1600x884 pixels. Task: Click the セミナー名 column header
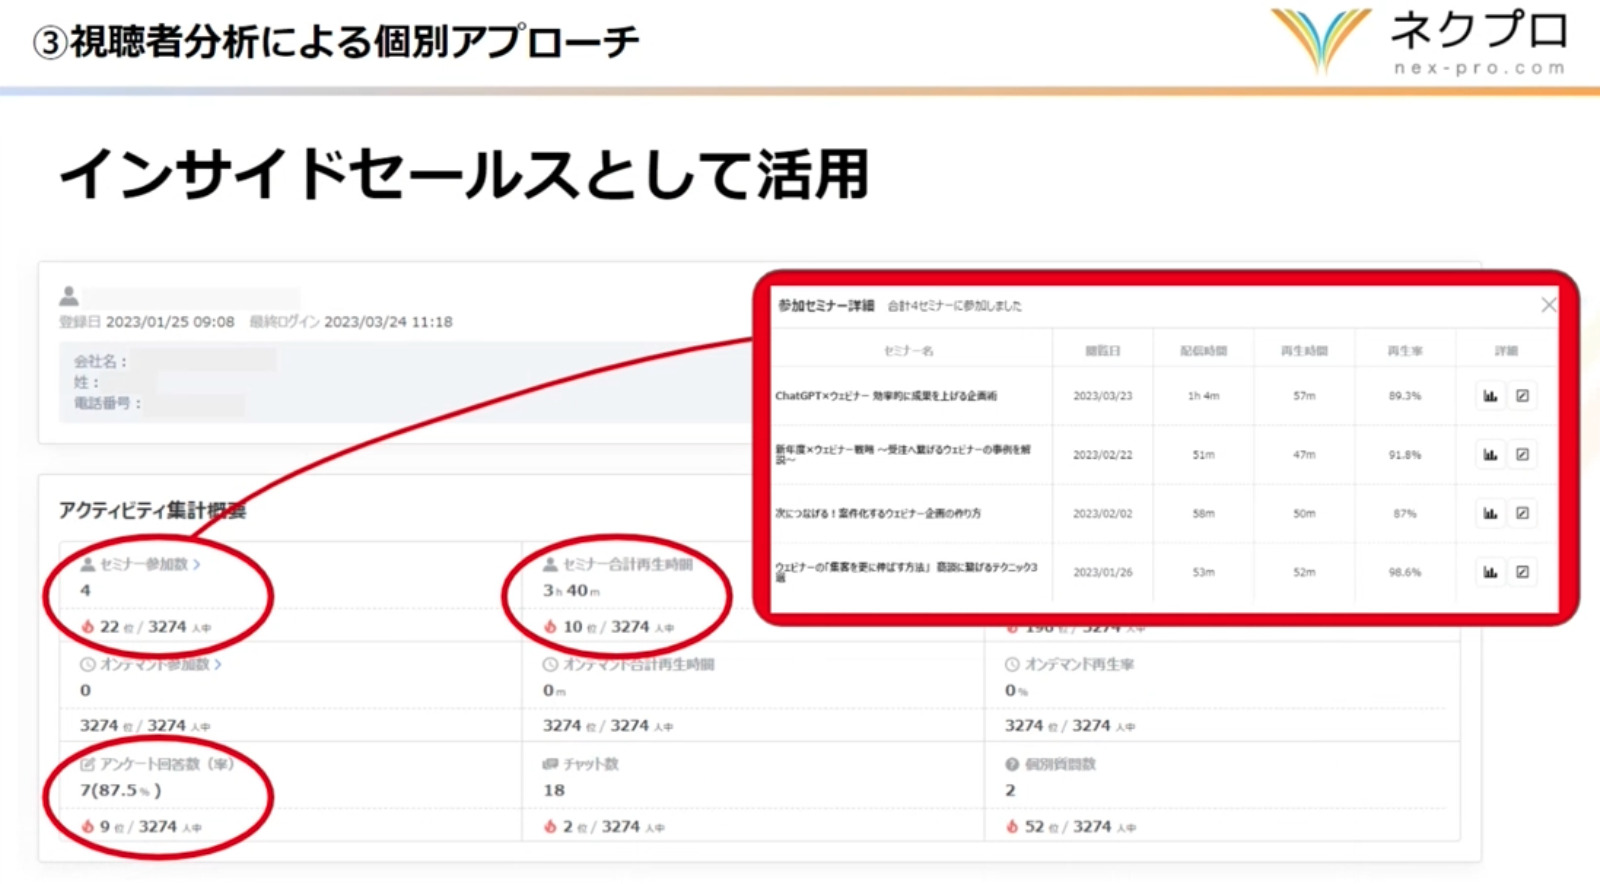tap(908, 351)
